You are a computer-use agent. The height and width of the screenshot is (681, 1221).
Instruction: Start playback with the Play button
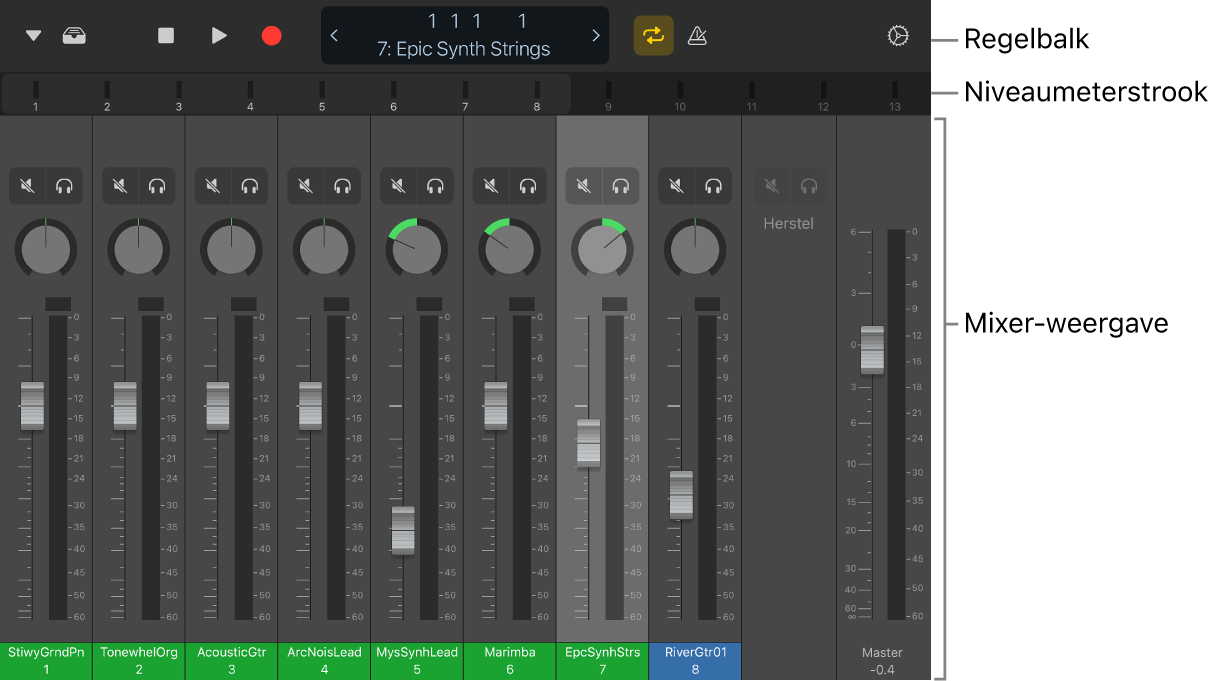(219, 35)
